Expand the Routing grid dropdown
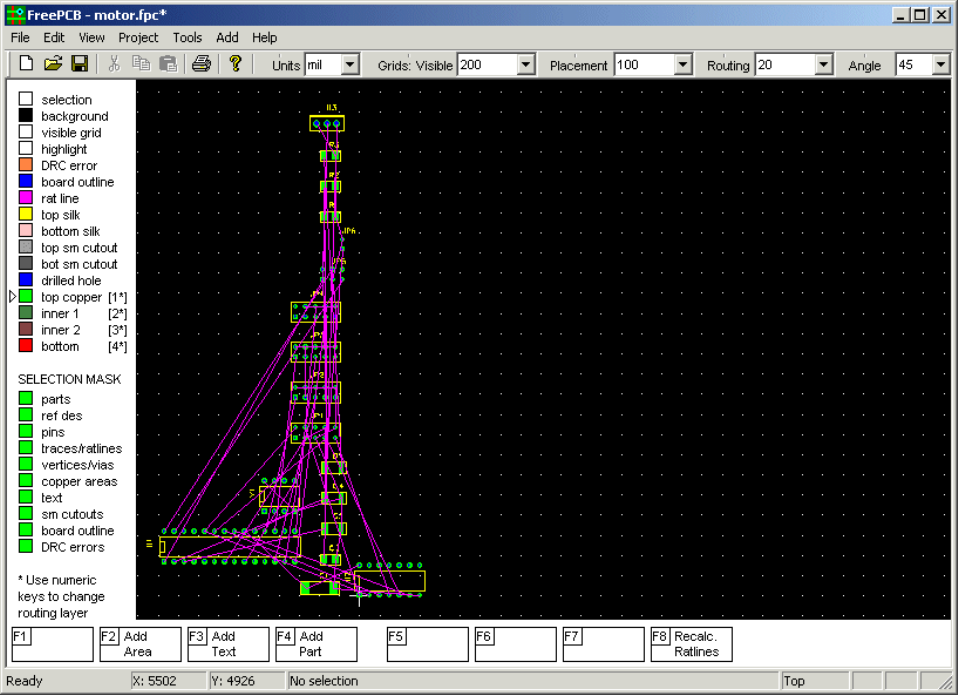This screenshot has width=958, height=695. [823, 65]
